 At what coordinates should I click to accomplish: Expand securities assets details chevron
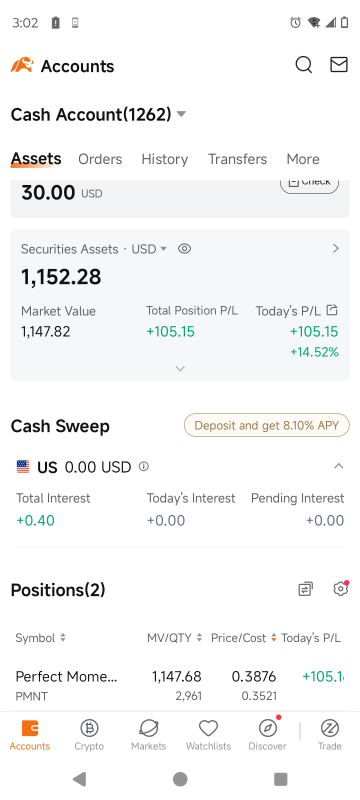(180, 368)
